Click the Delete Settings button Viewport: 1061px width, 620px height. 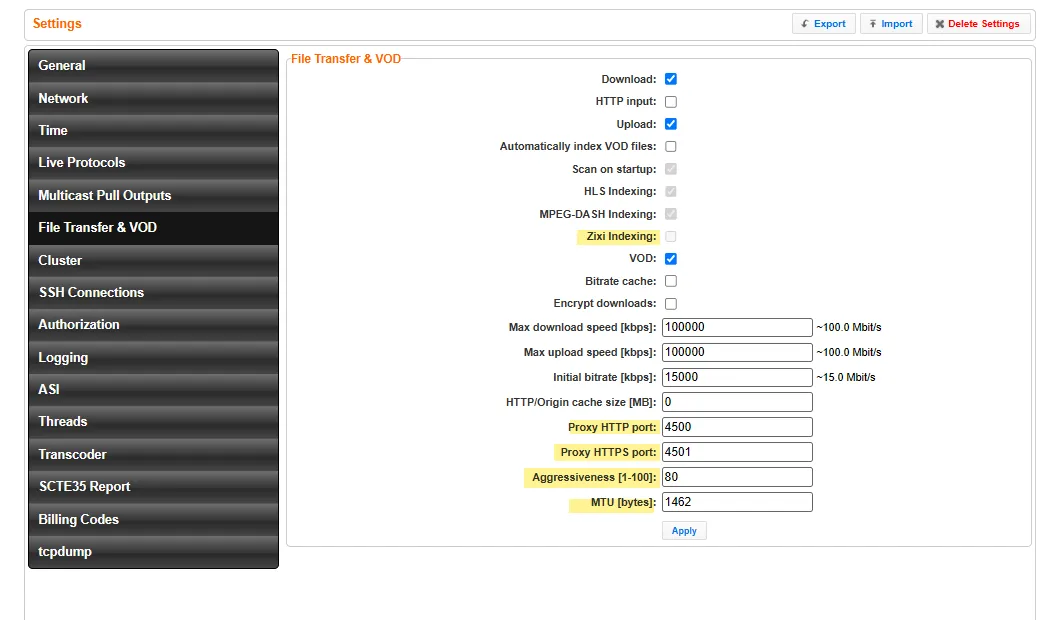click(x=978, y=24)
